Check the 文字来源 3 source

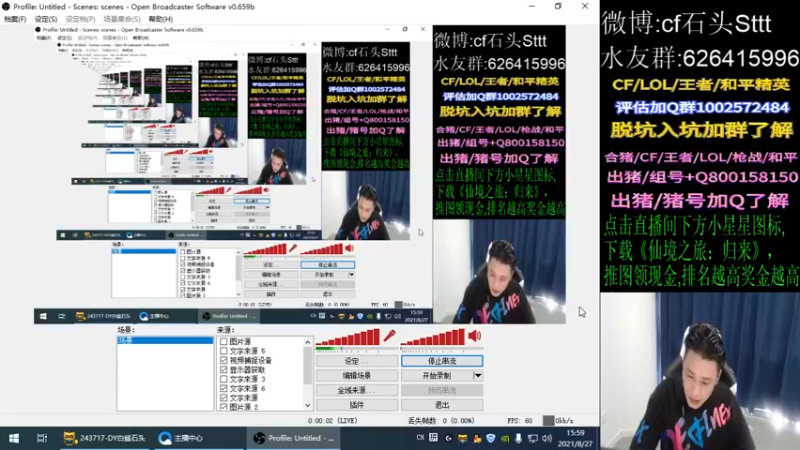tap(223, 379)
